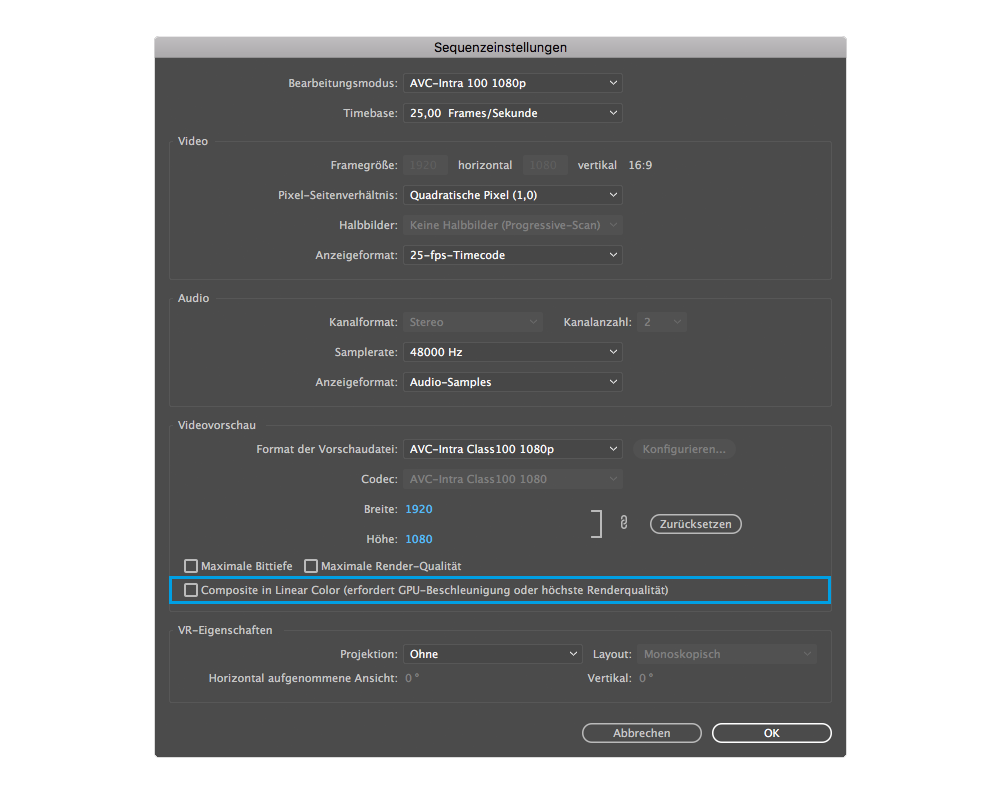This screenshot has height=800, width=1000.
Task: Click the Horizontal aufgenommene Ansicht value
Action: pyautogui.click(x=412, y=678)
